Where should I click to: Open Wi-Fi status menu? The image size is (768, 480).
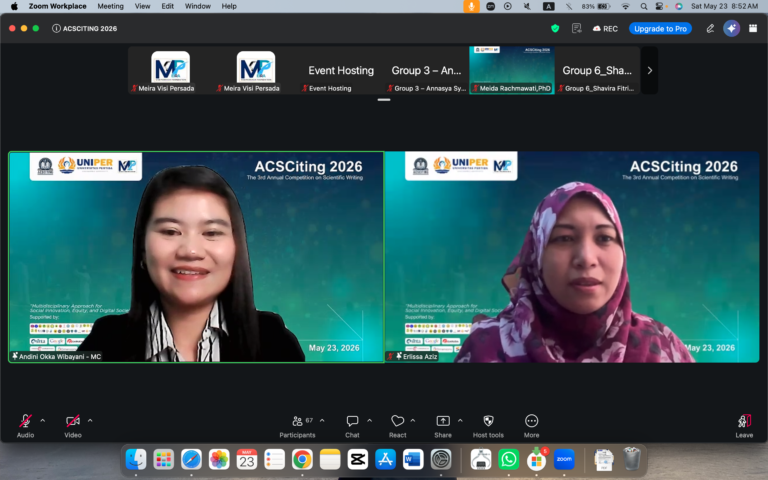coord(625,6)
